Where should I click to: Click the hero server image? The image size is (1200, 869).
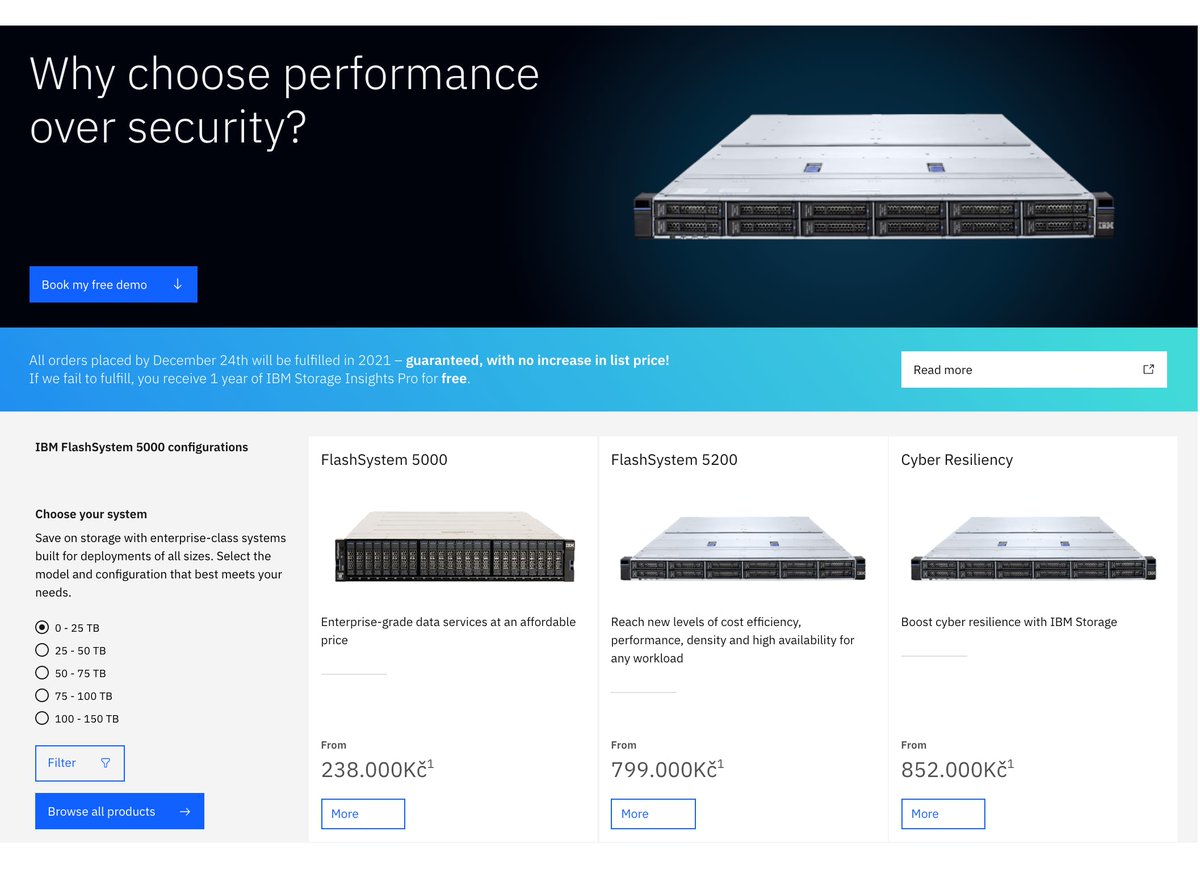875,177
